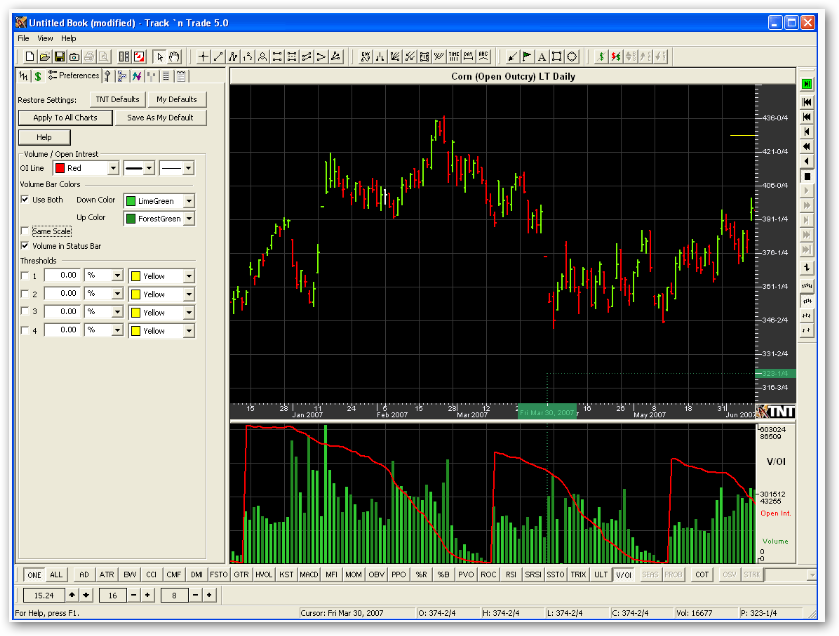Viewport: 839px width, 636px height.
Task: Toggle Volume in Status Bar checkbox
Action: coord(25,246)
